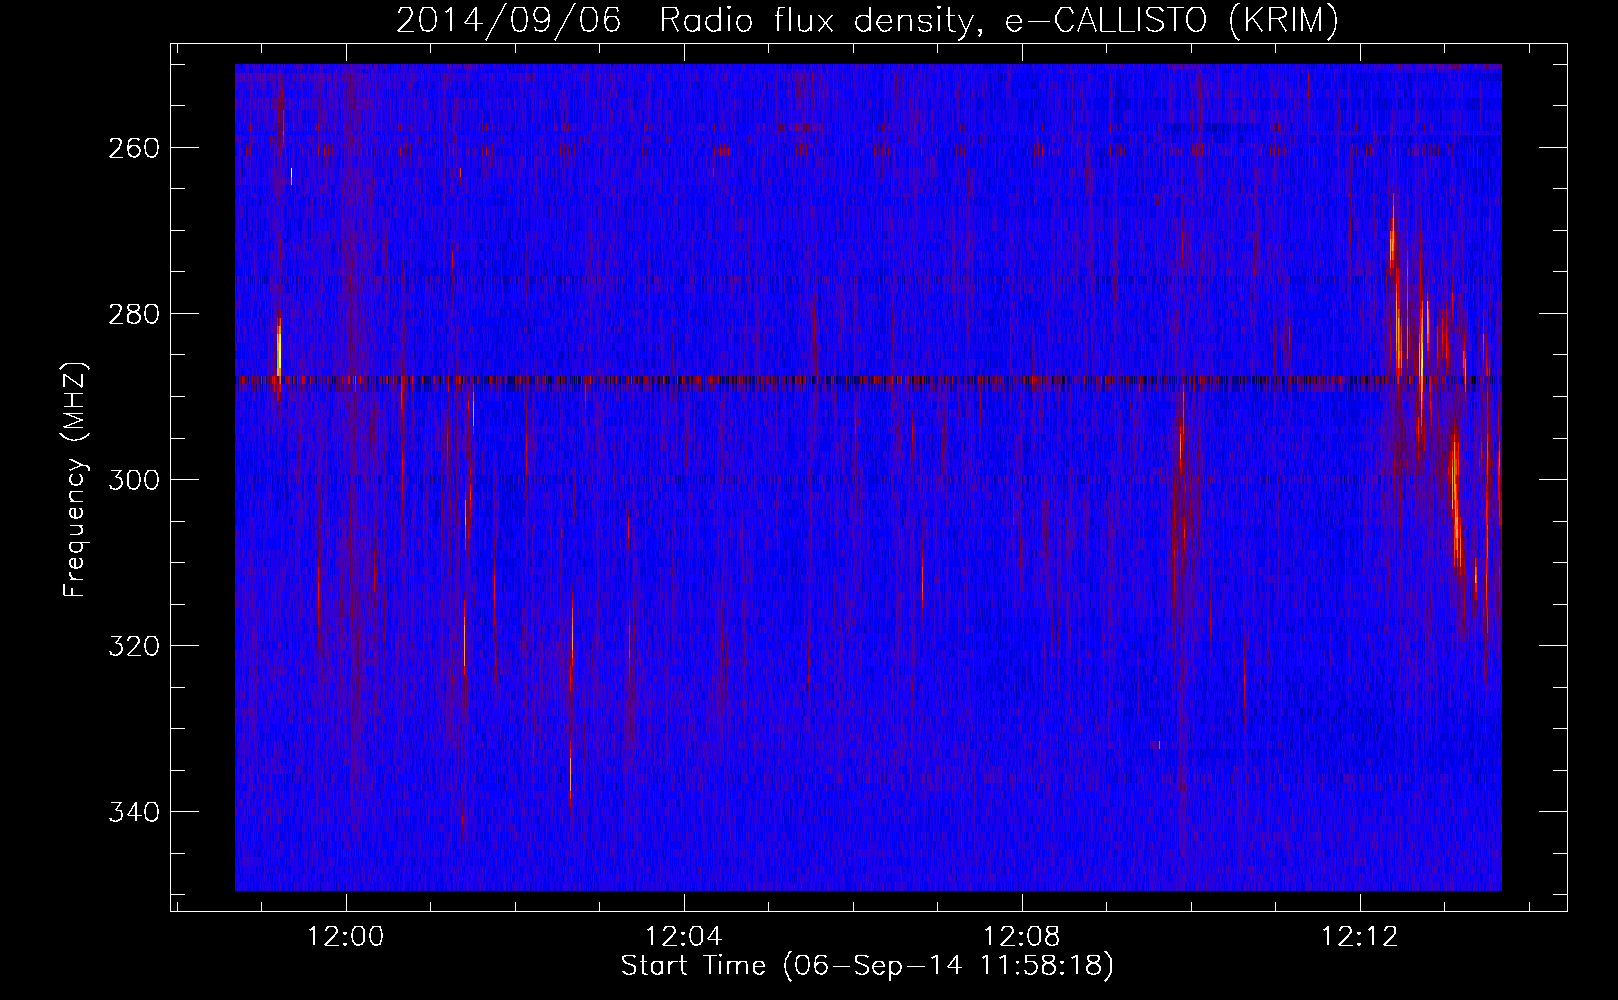
Task: Click the 12:08 time tick label
Action: [1022, 937]
